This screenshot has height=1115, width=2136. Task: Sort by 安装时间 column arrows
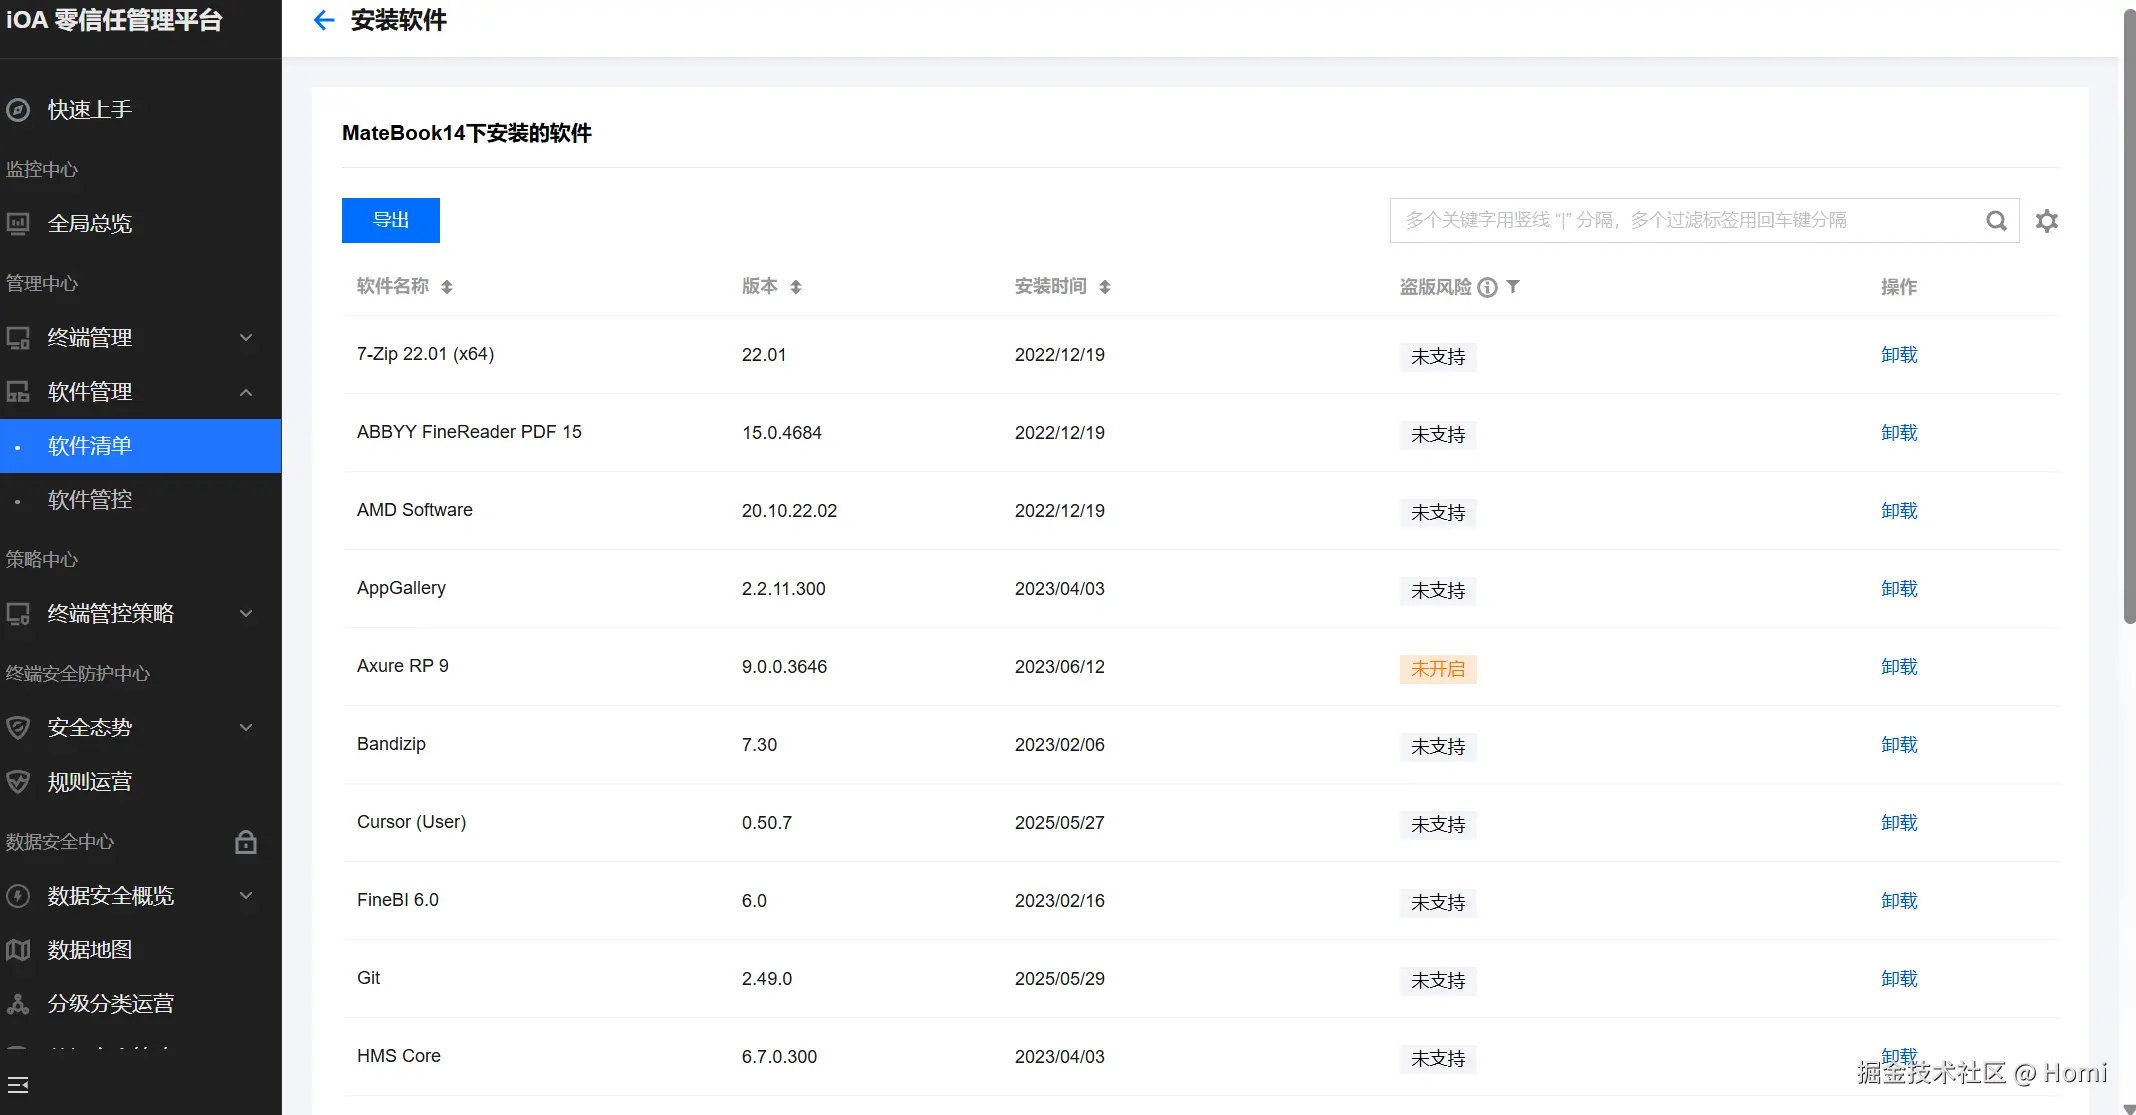pos(1105,288)
